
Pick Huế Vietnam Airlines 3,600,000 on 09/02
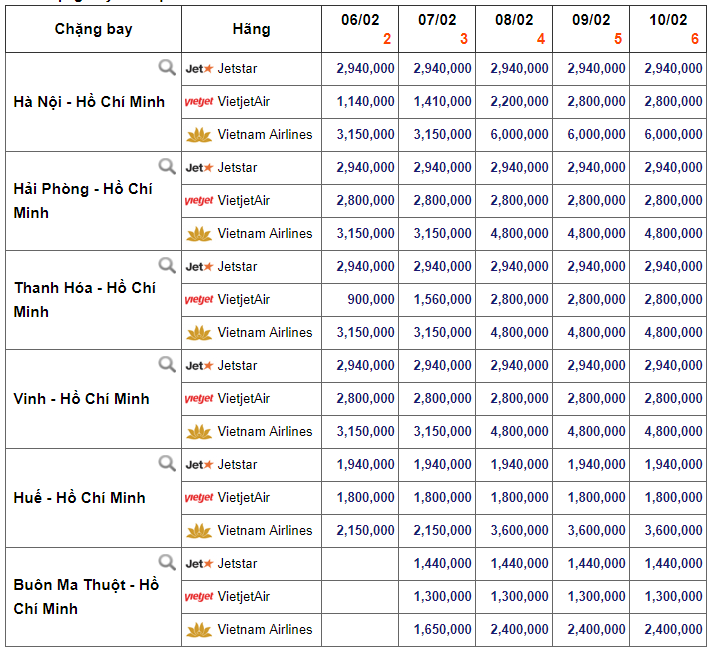[x=596, y=530]
